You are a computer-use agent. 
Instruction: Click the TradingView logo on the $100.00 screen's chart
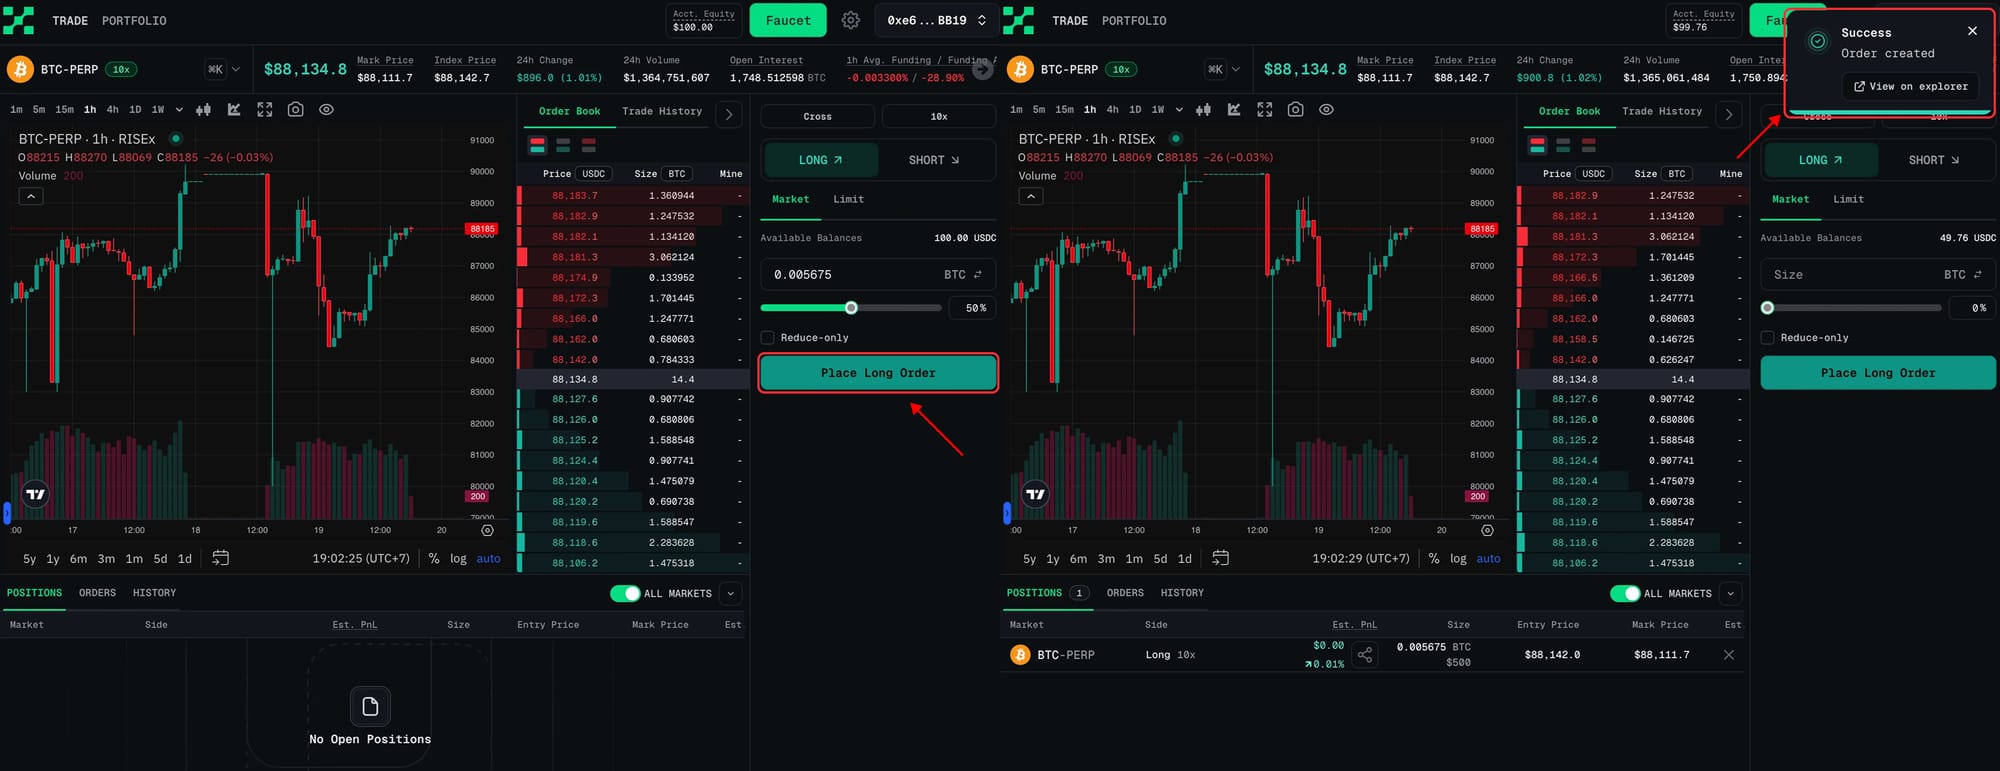(35, 494)
